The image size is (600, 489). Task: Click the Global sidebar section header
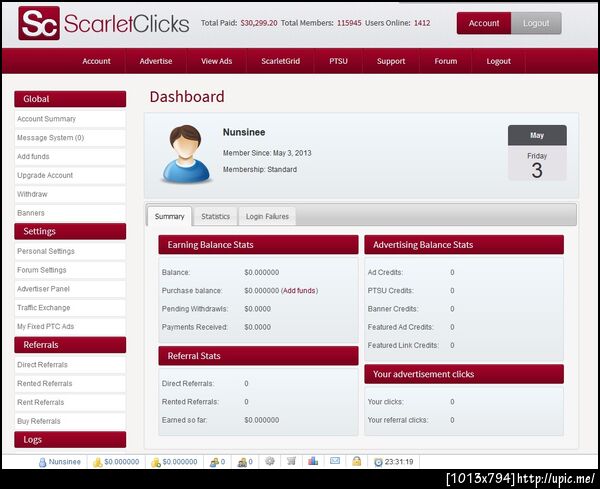point(70,99)
